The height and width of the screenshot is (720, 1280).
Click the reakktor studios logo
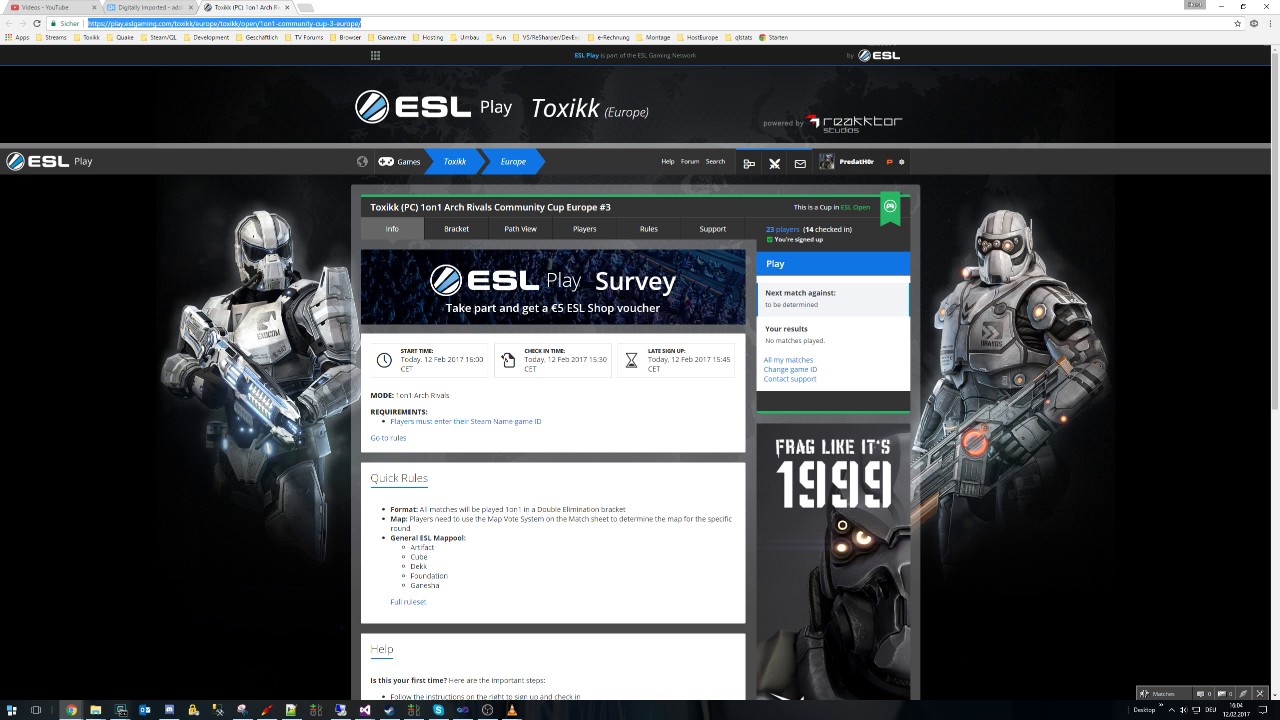point(855,123)
